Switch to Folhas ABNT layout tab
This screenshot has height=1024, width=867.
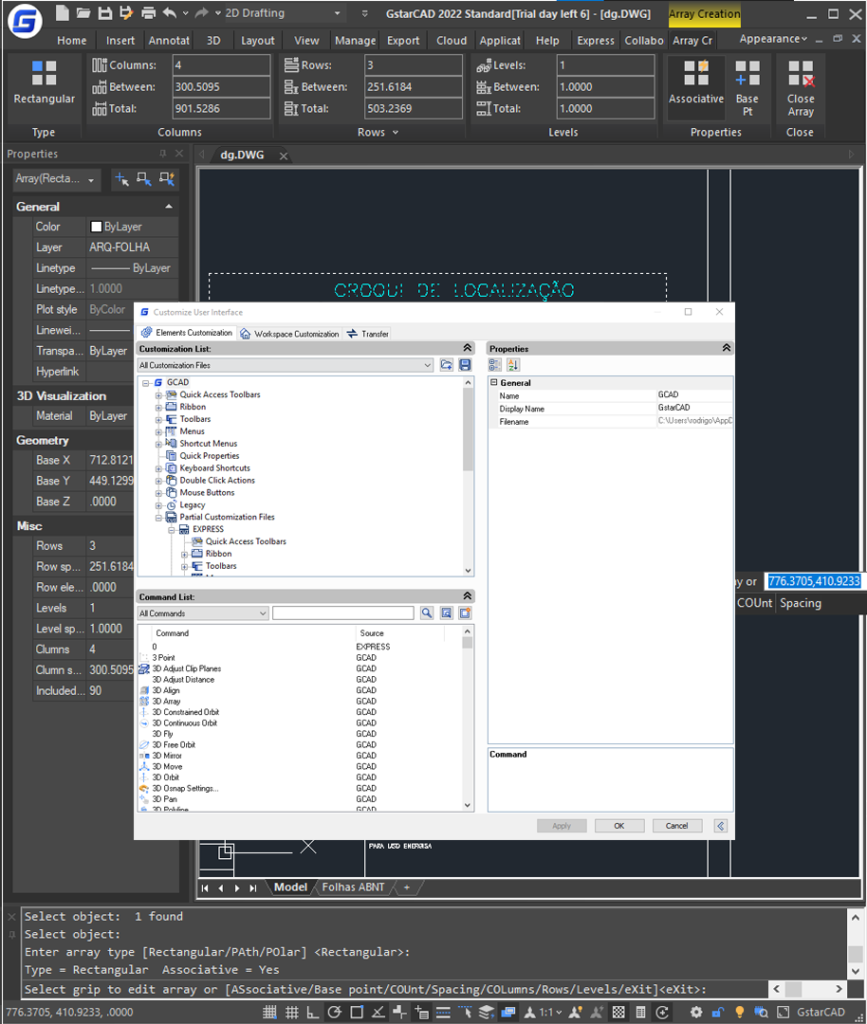(x=353, y=887)
